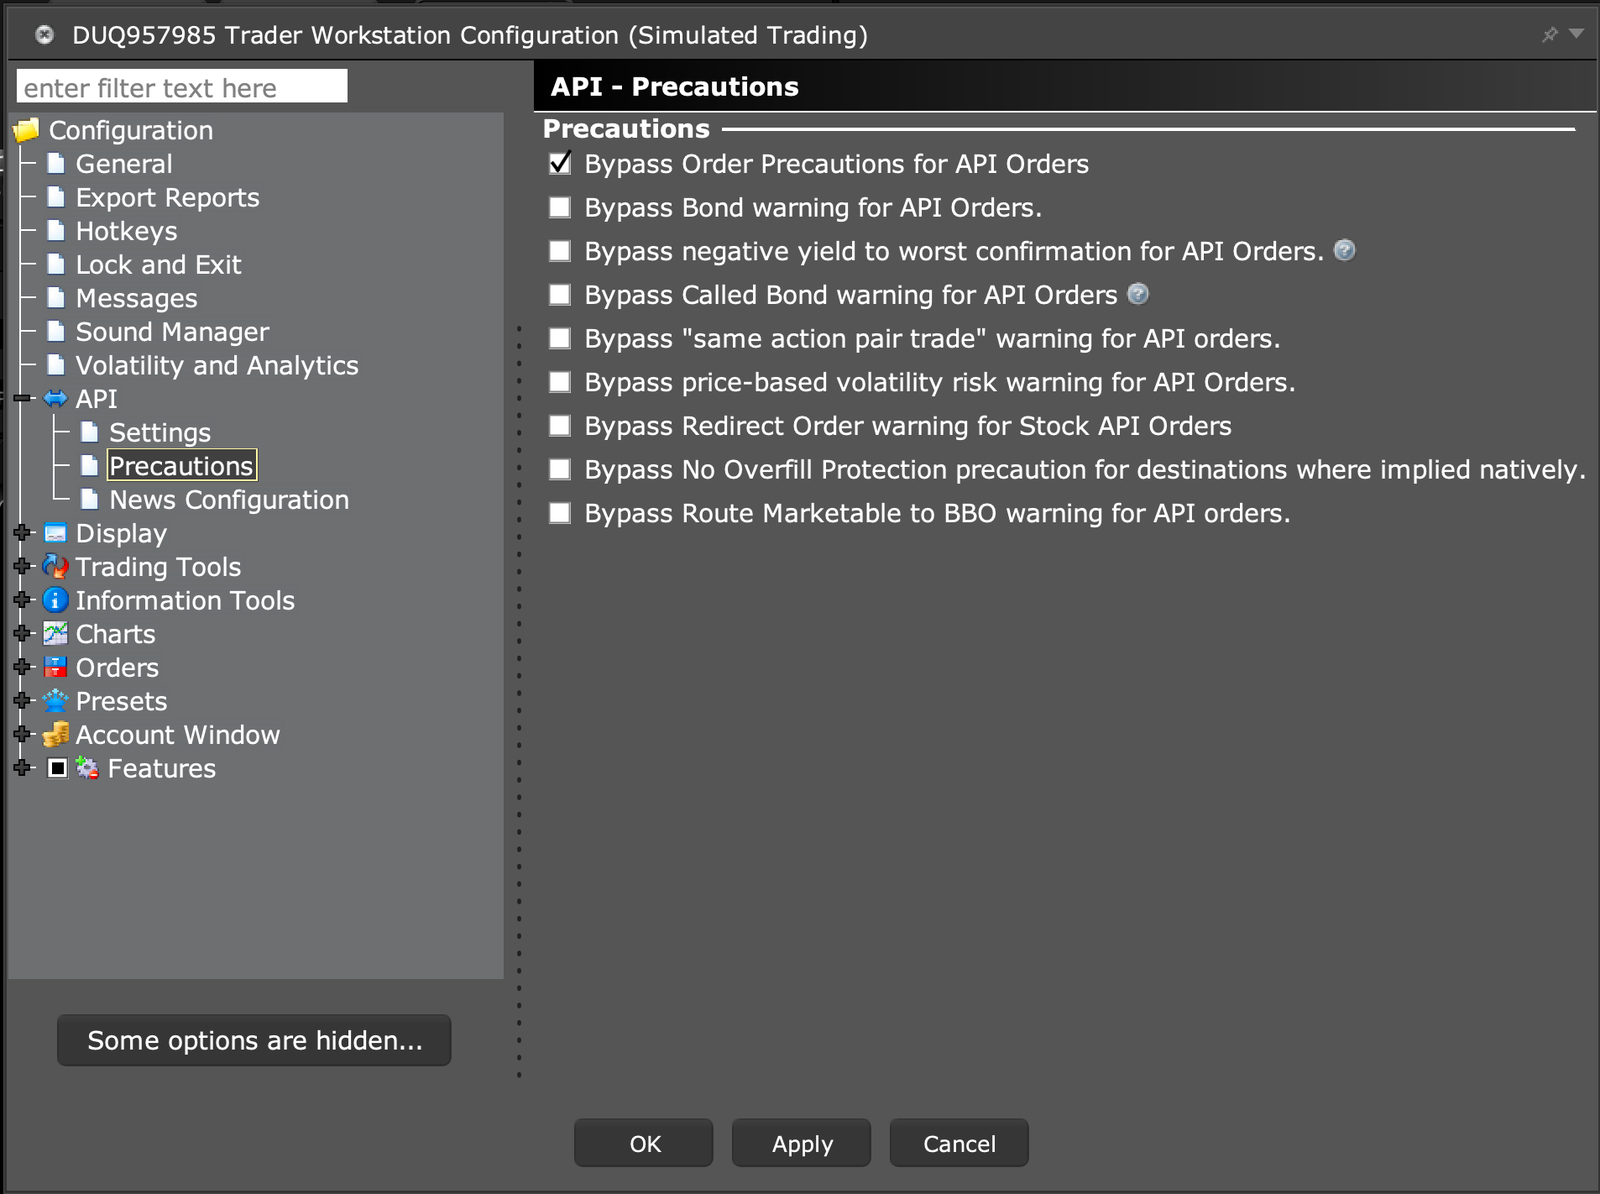Expand the Display tree node
1600x1194 pixels.
pyautogui.click(x=22, y=532)
